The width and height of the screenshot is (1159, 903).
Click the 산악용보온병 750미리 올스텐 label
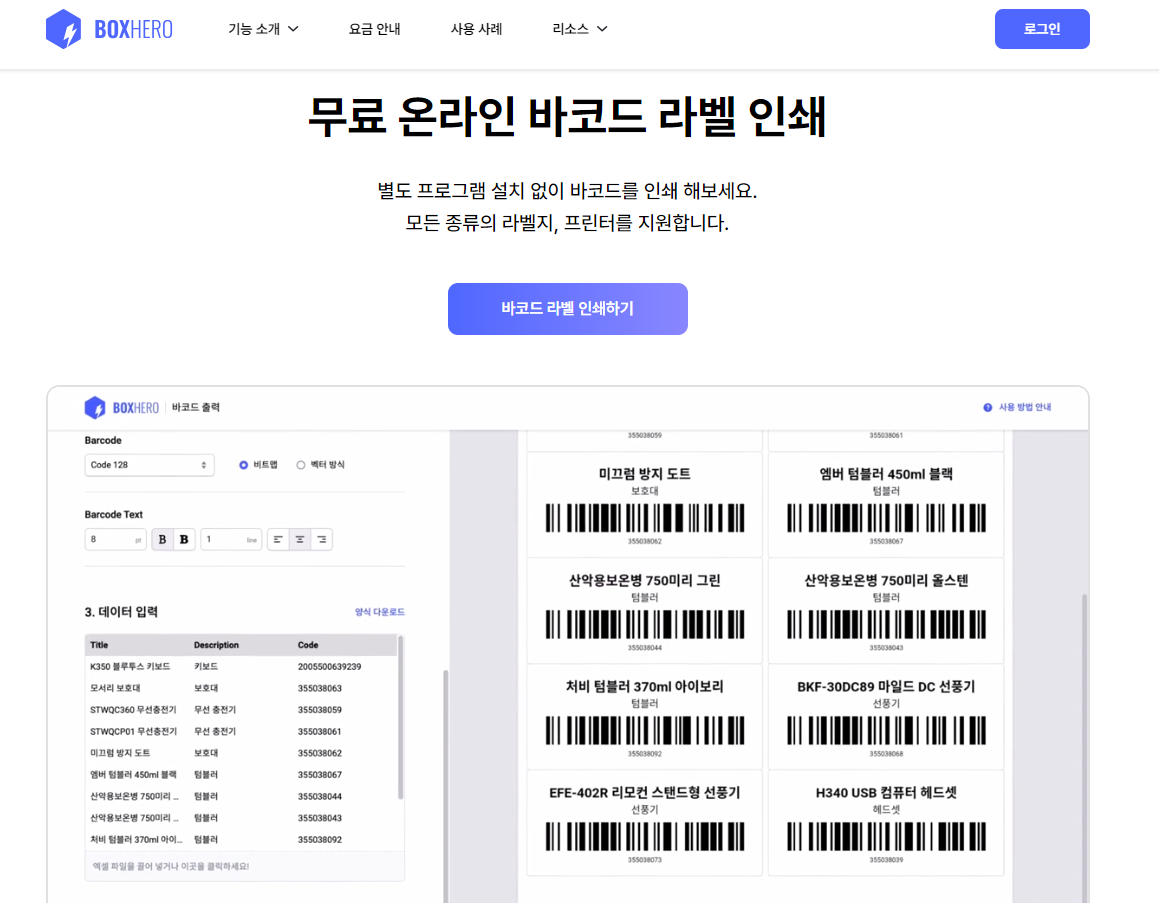pos(886,611)
